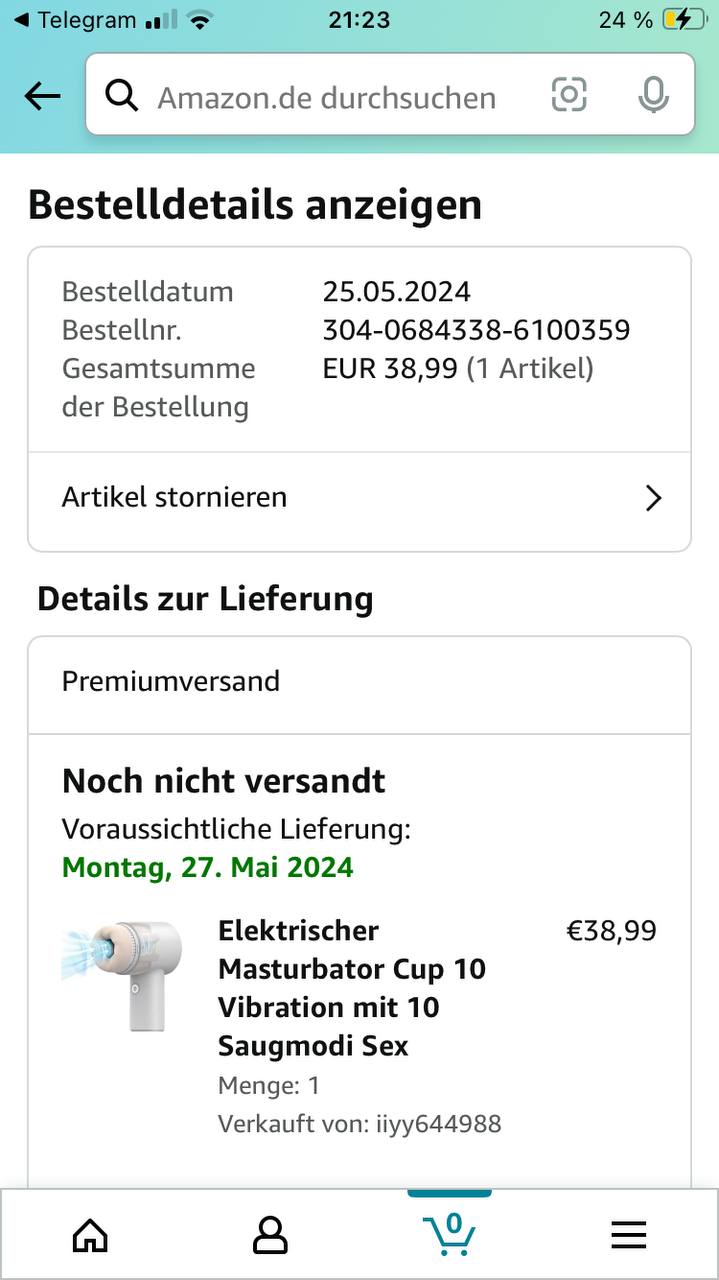The width and height of the screenshot is (719, 1280).
Task: Tap the seller name iiyy644988
Action: [x=438, y=1124]
